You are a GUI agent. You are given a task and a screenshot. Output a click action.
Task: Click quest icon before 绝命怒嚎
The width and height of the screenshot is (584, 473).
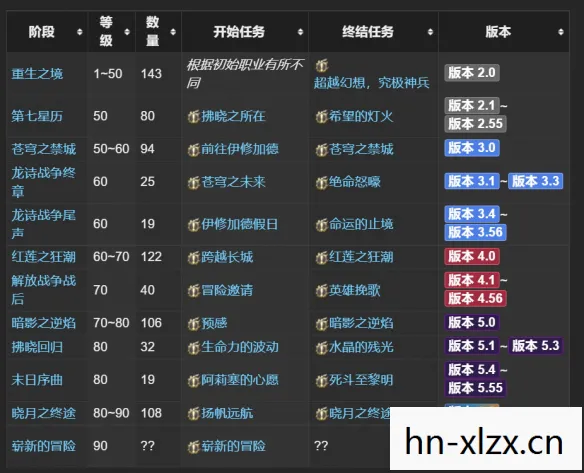click(322, 182)
